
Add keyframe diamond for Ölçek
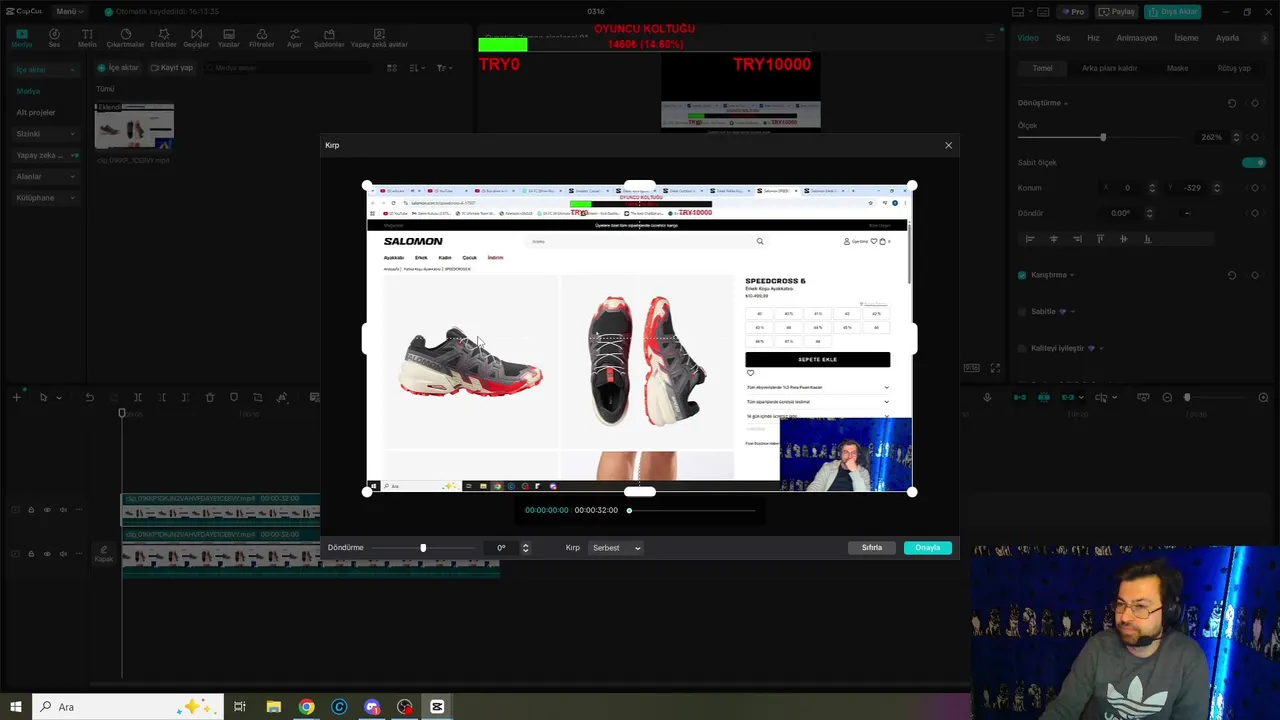tap(1255, 137)
